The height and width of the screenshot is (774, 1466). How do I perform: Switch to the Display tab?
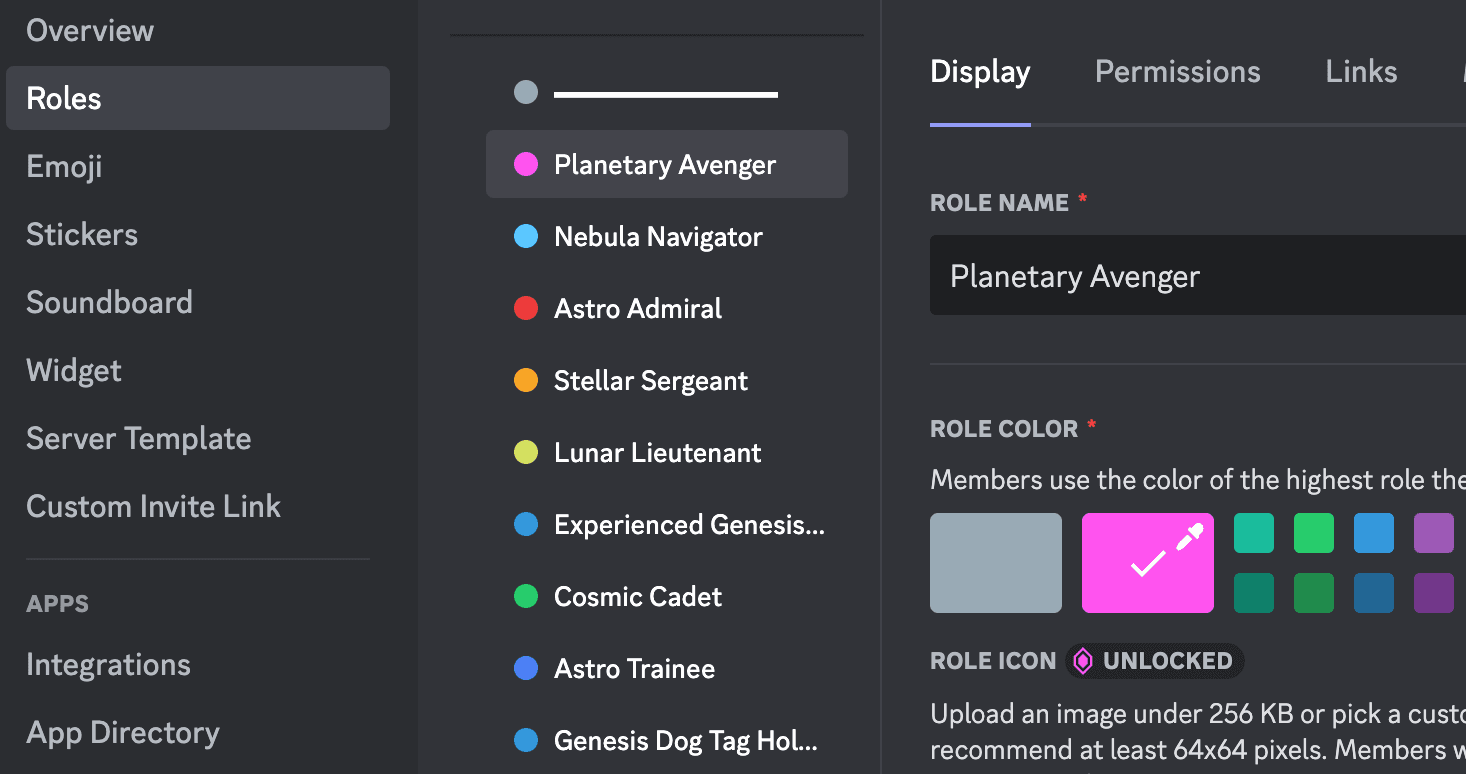(980, 72)
